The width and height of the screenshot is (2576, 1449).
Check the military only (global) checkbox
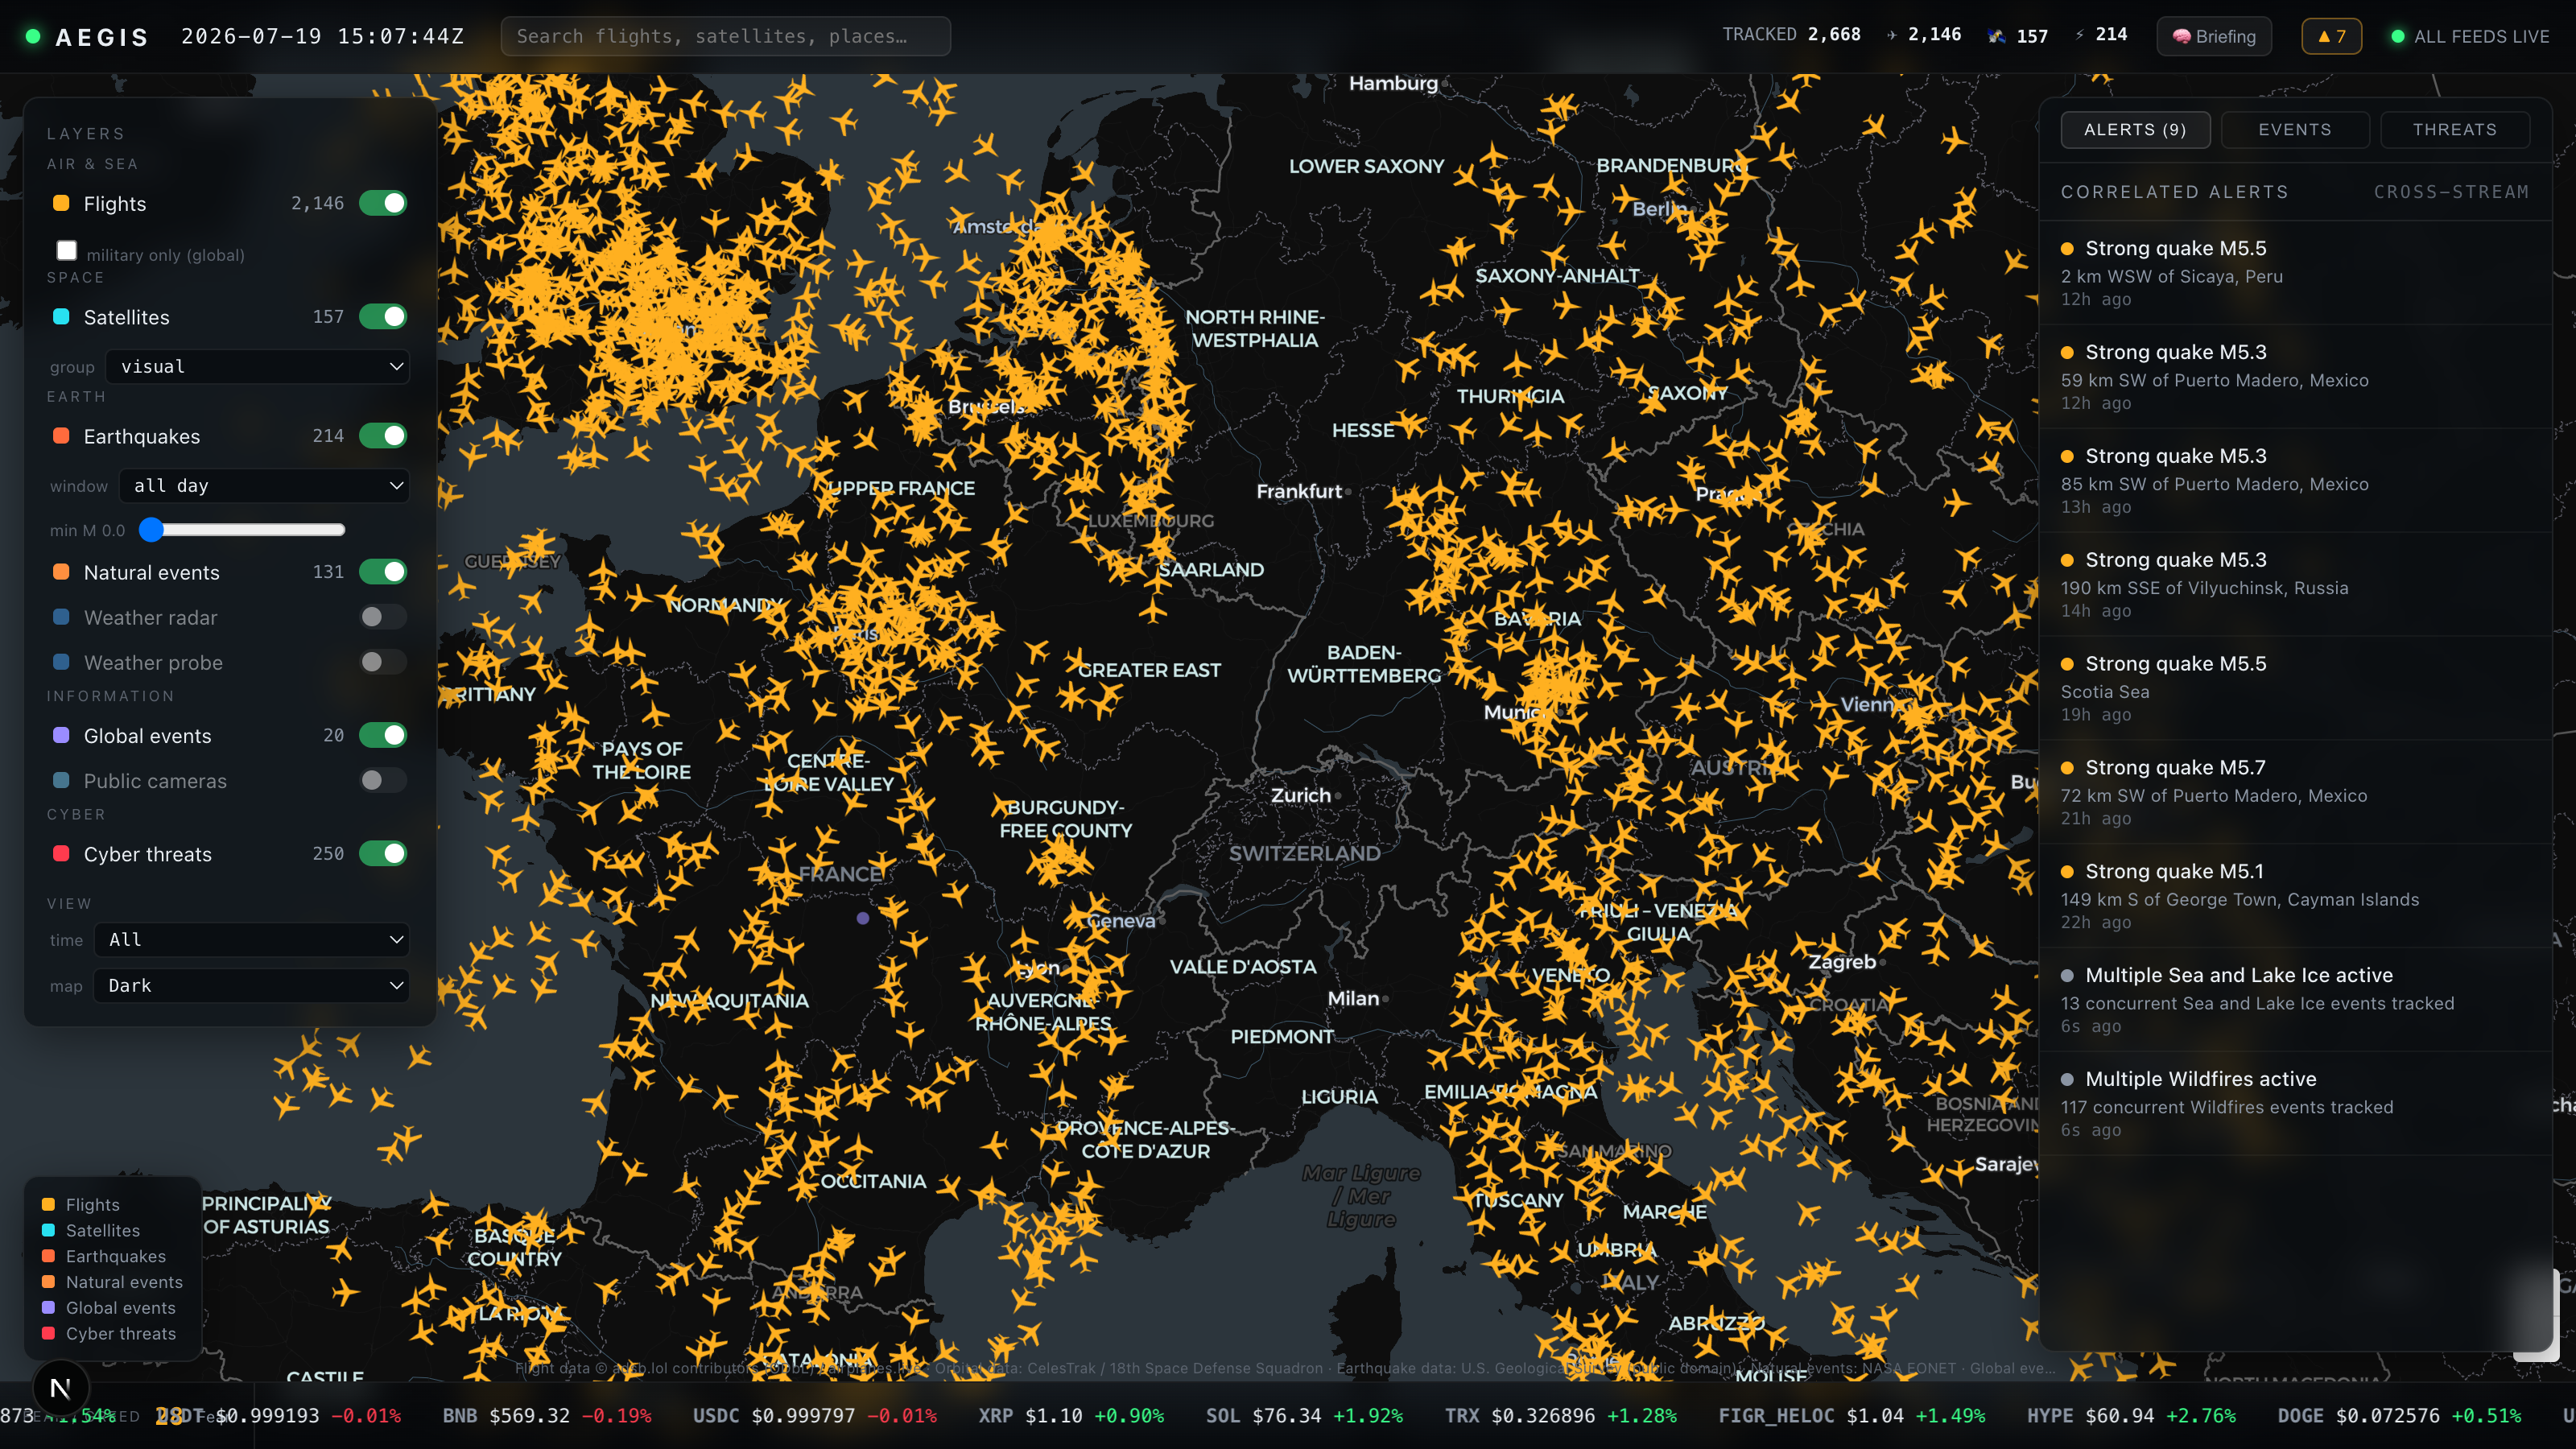(x=66, y=250)
